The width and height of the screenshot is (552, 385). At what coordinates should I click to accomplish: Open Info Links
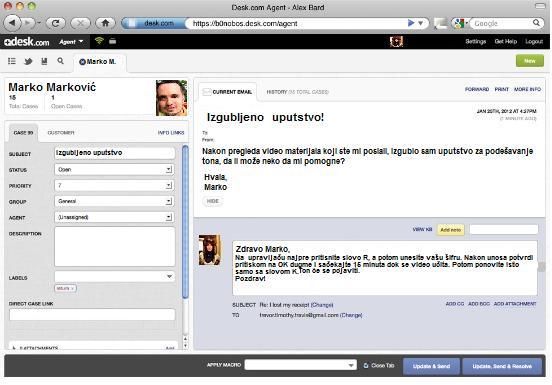[x=171, y=133]
